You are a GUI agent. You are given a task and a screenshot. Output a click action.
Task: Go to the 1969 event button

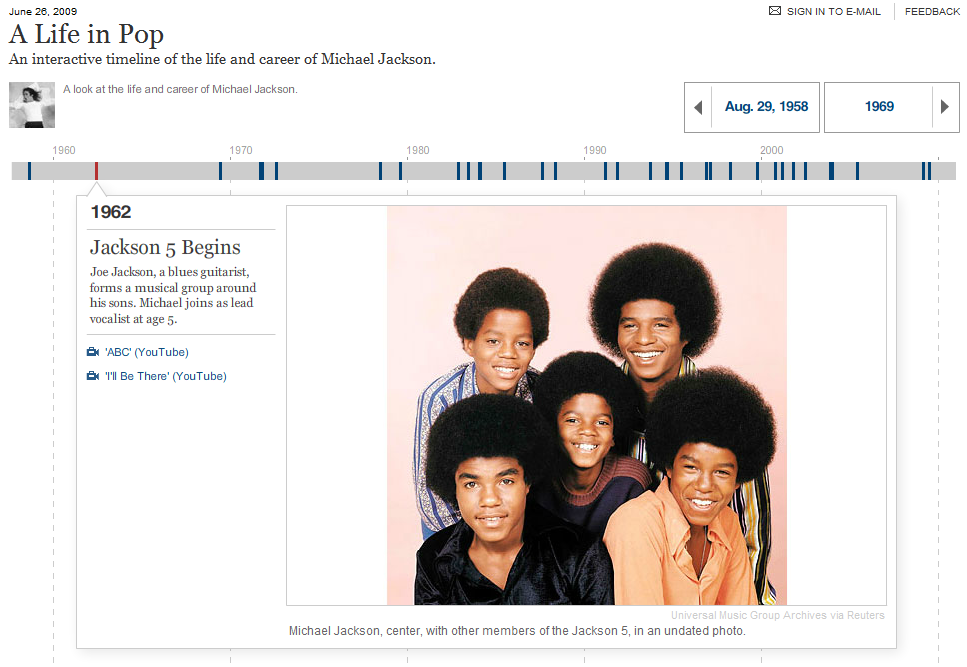(879, 107)
